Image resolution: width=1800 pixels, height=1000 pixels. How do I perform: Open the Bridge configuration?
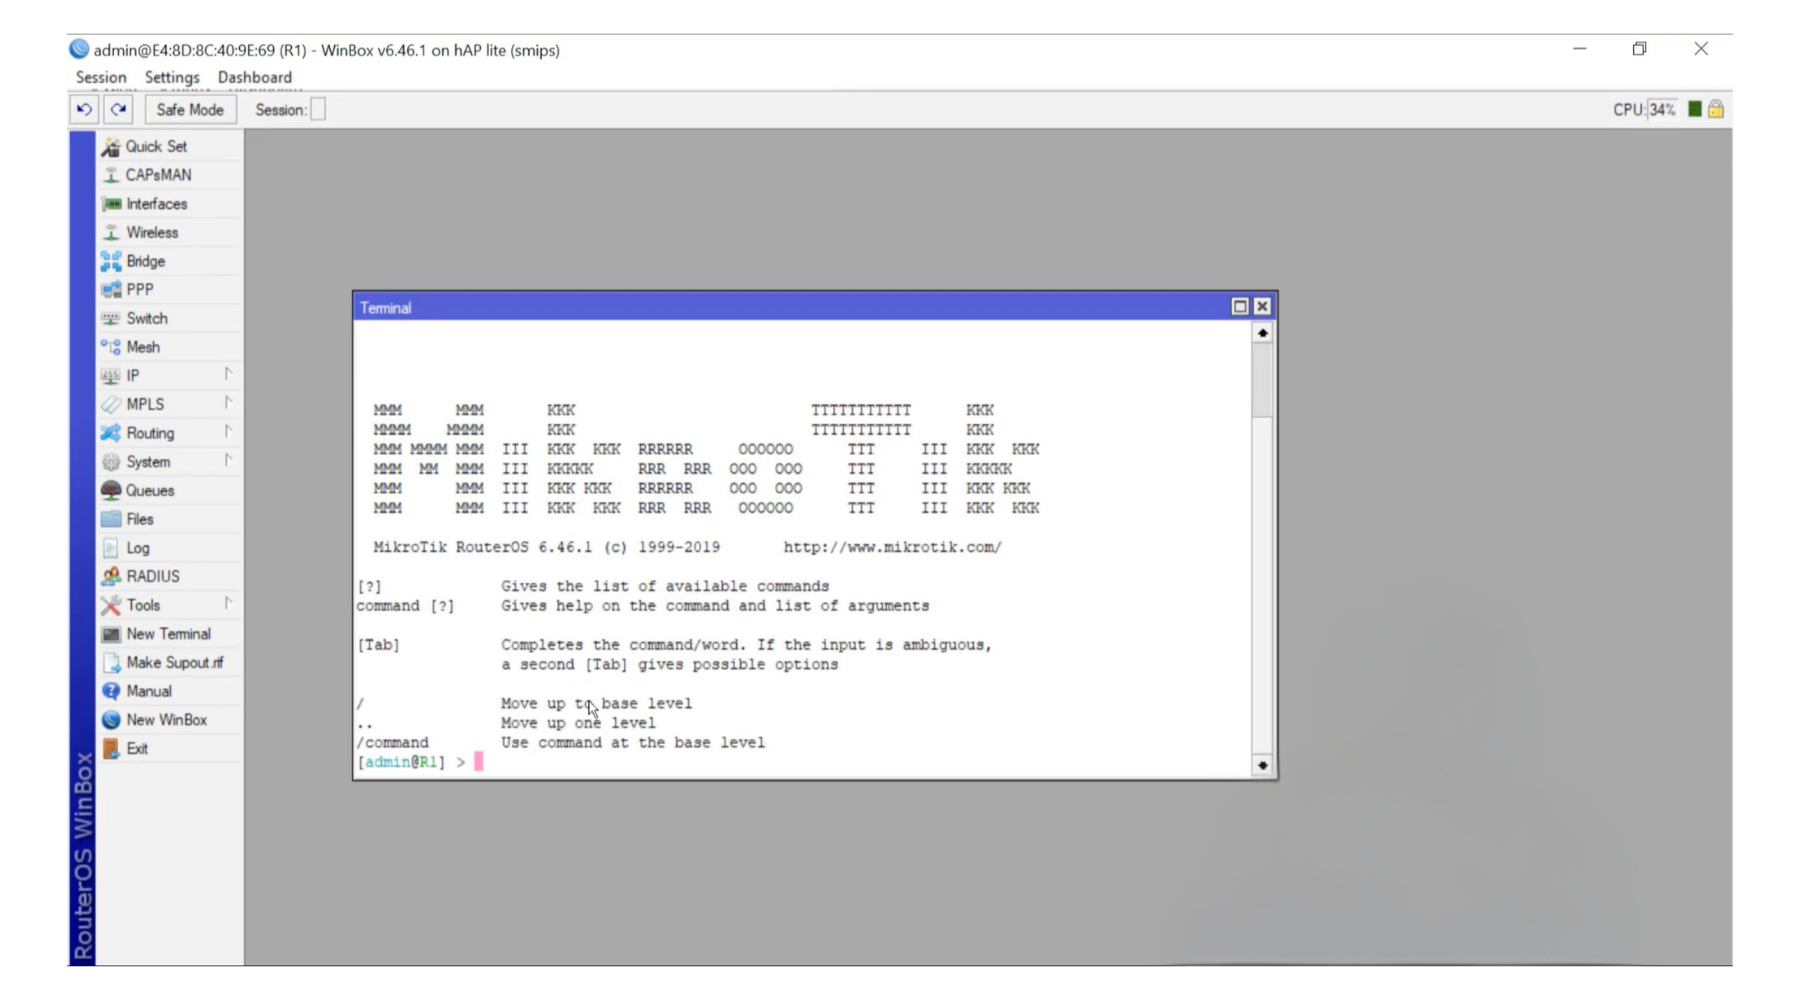(145, 261)
